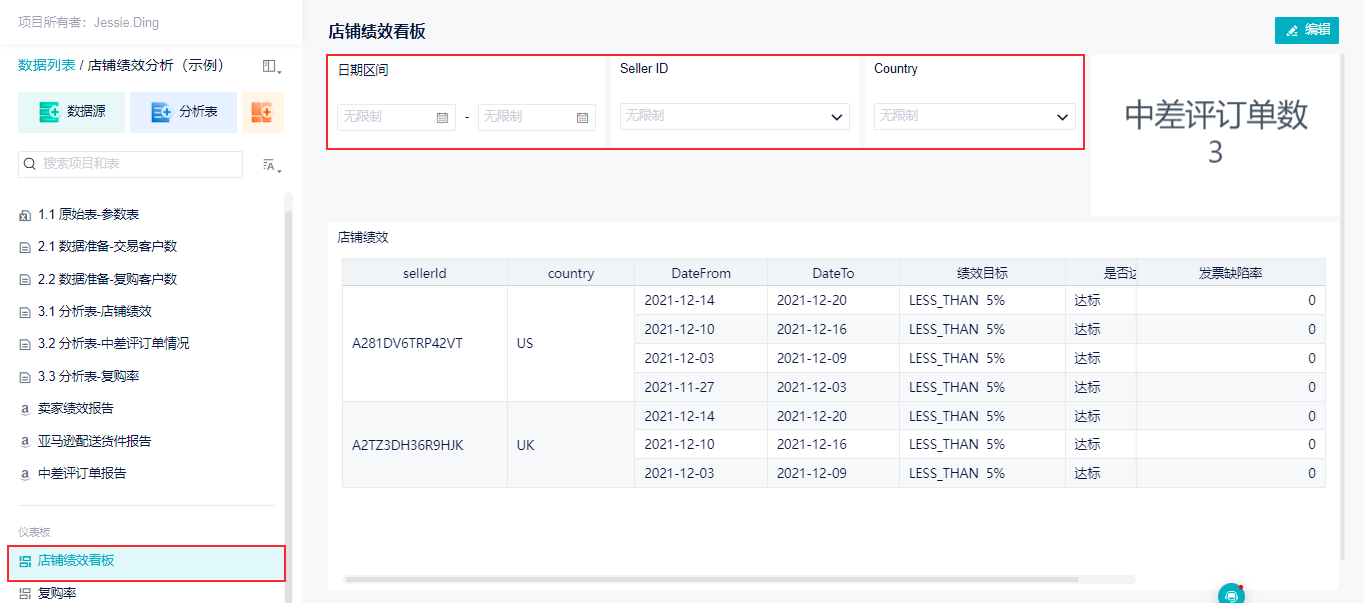The height and width of the screenshot is (603, 1364).
Task: Expand the Country dropdown
Action: (x=1062, y=117)
